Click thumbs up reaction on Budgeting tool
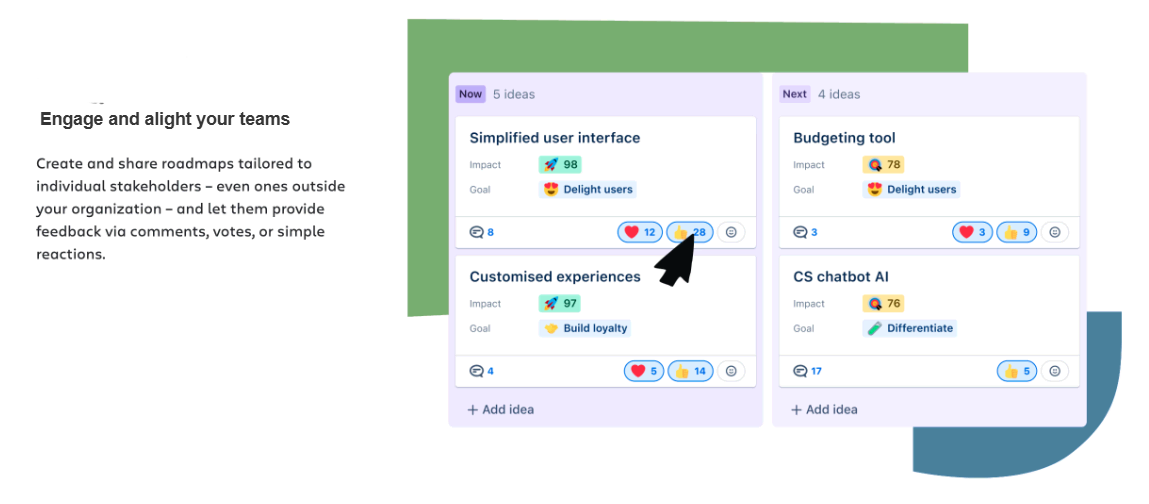The image size is (1149, 504). [x=1017, y=232]
